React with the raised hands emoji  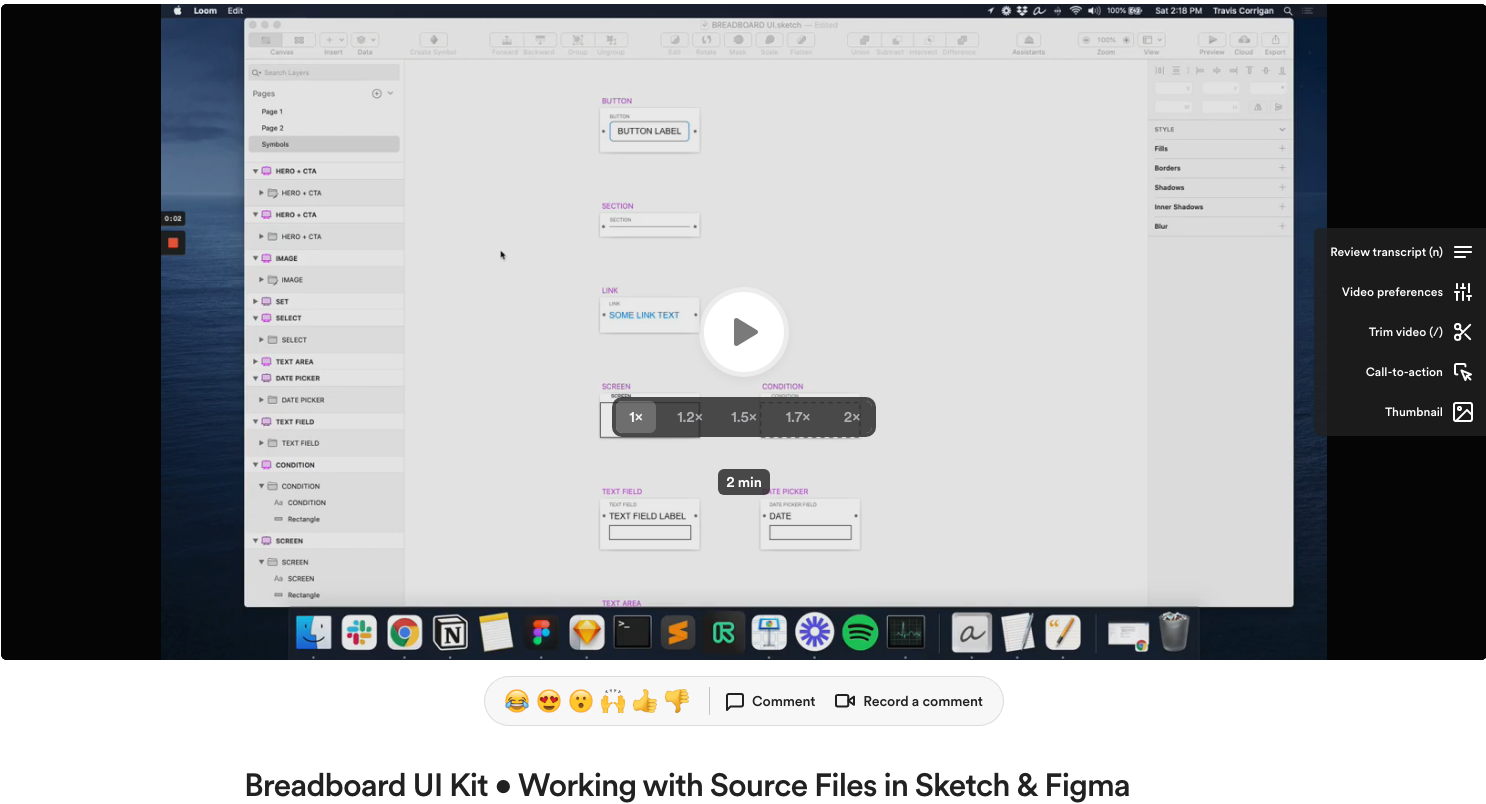[612, 701]
